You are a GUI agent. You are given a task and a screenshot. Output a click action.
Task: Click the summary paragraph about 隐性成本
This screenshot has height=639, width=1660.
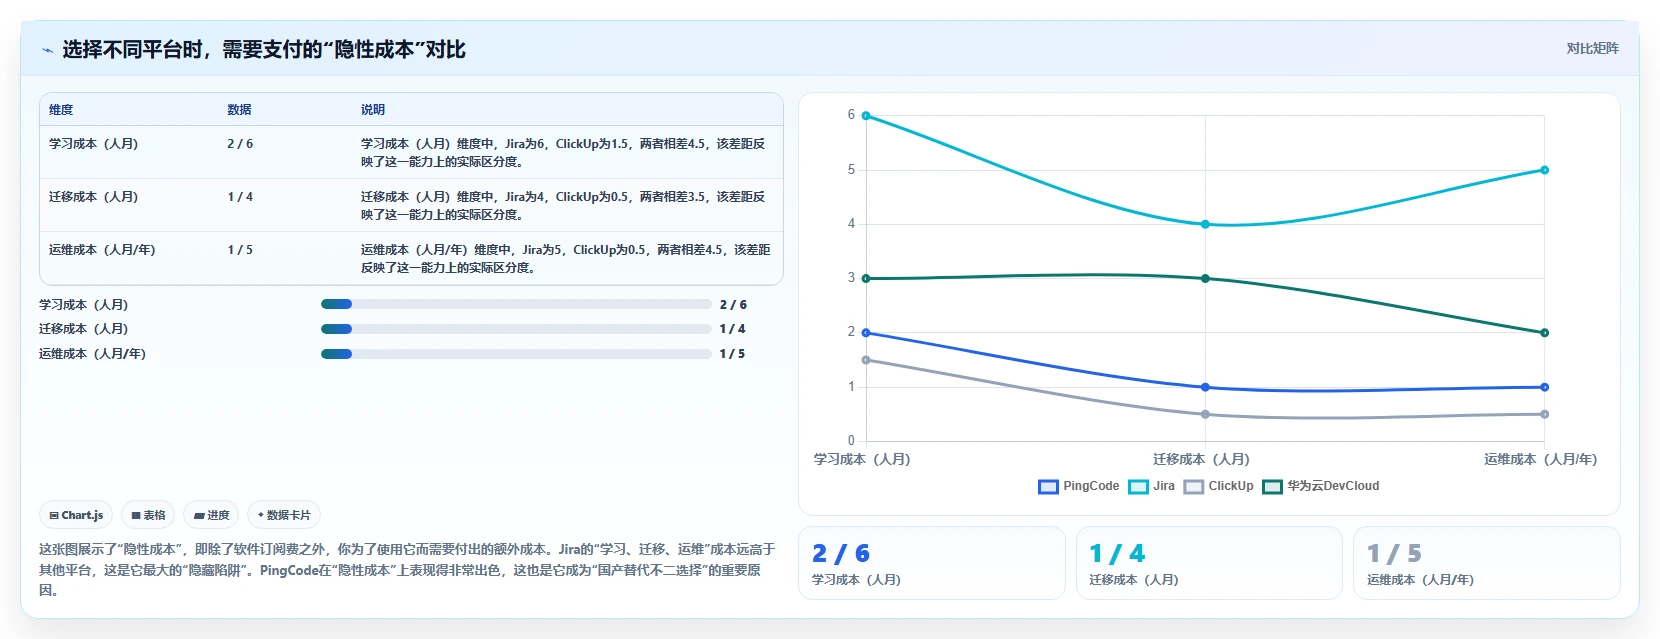(x=407, y=570)
